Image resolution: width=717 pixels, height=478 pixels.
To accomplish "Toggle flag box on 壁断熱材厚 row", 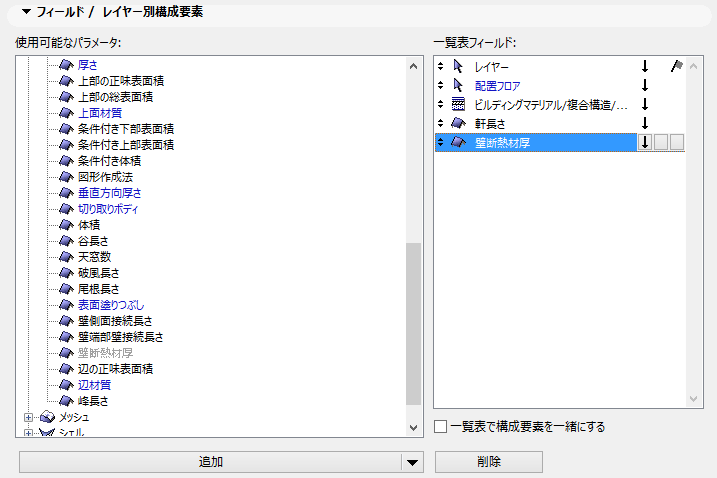I will 677,142.
